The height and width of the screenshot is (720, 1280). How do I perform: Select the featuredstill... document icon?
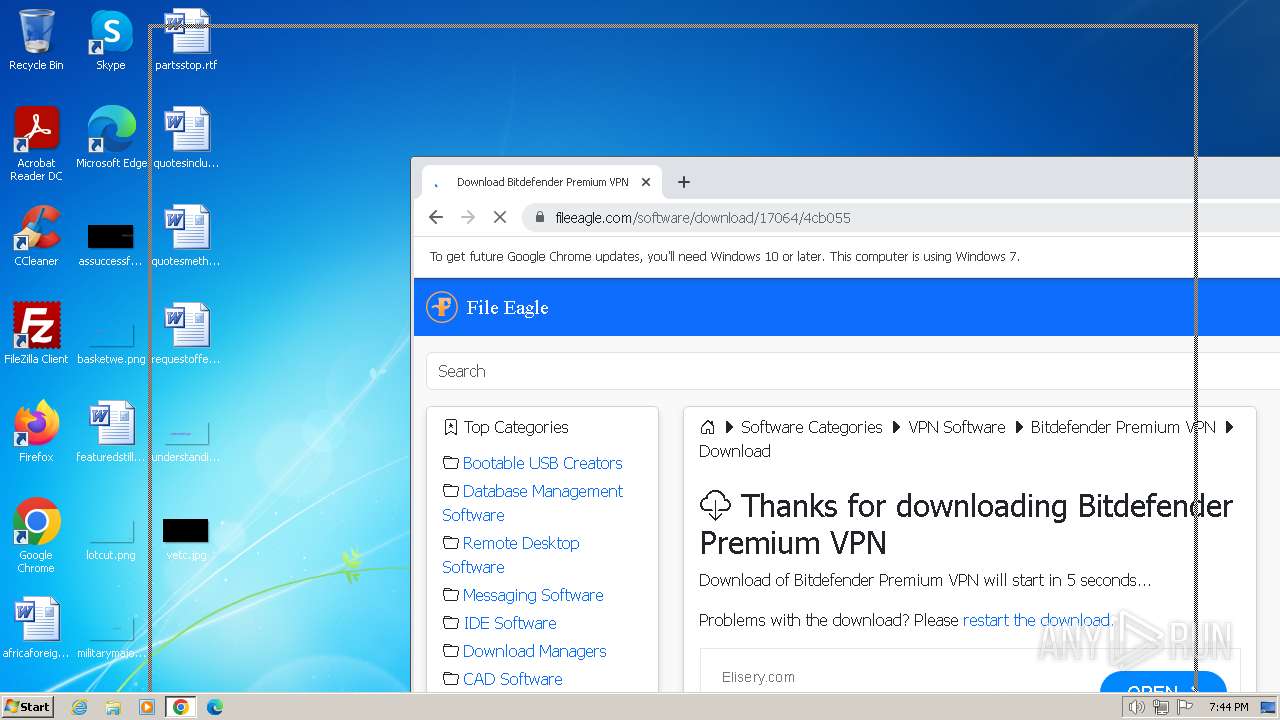point(111,432)
